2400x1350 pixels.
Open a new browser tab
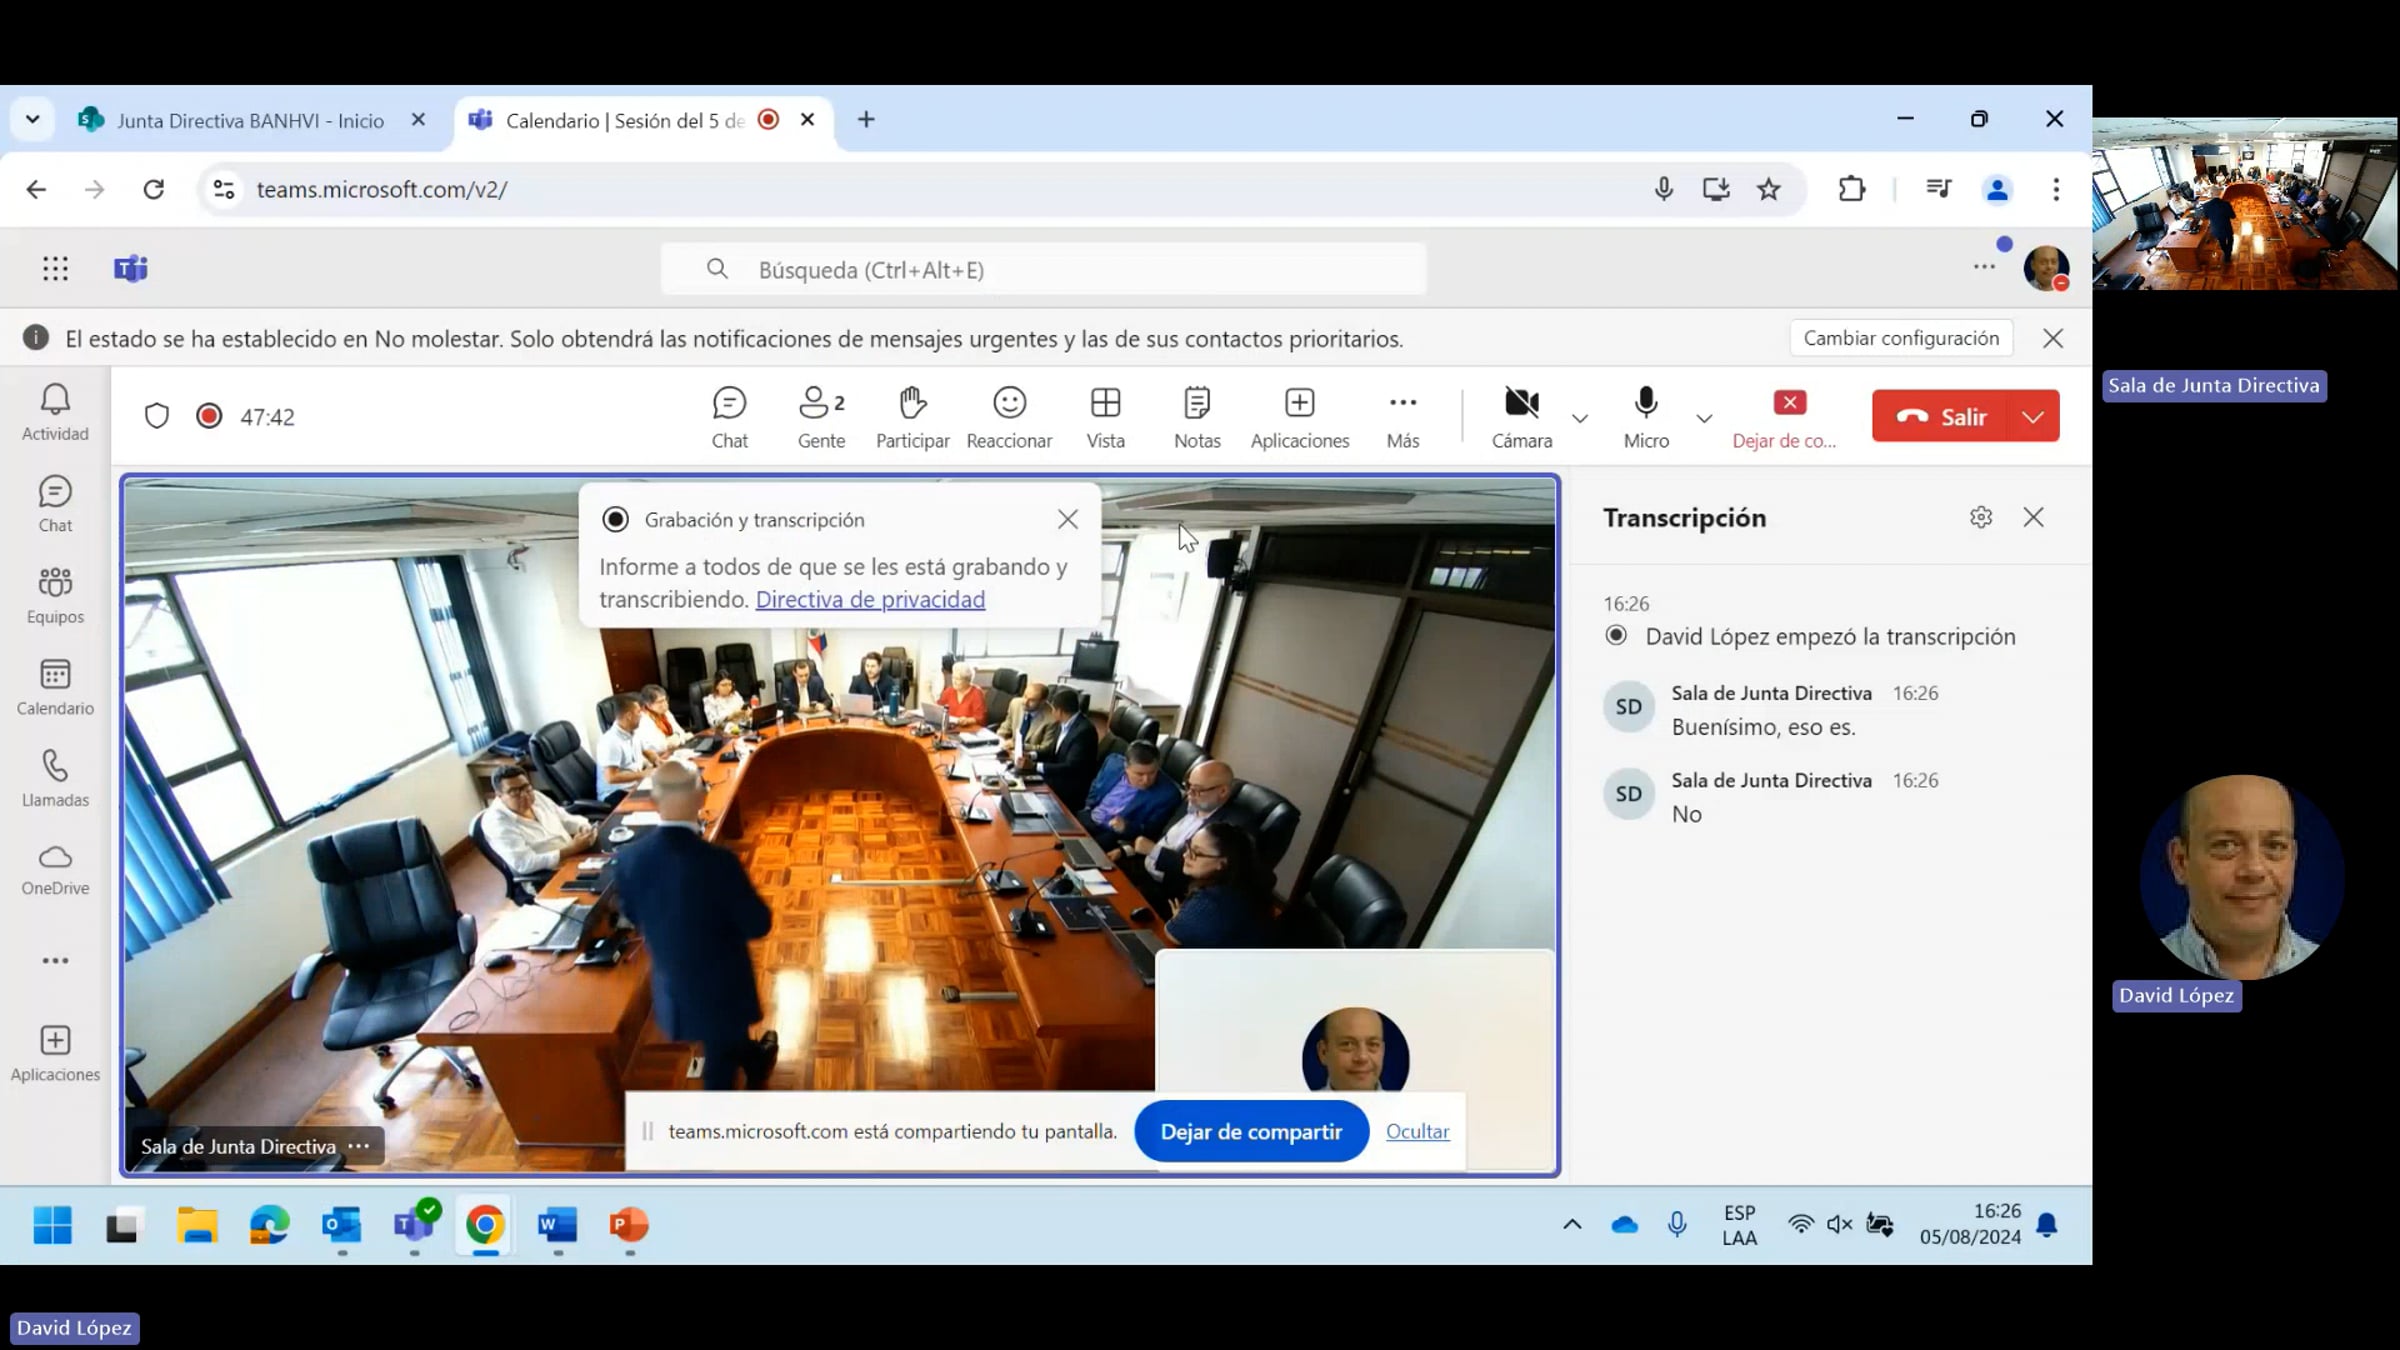[x=866, y=120]
